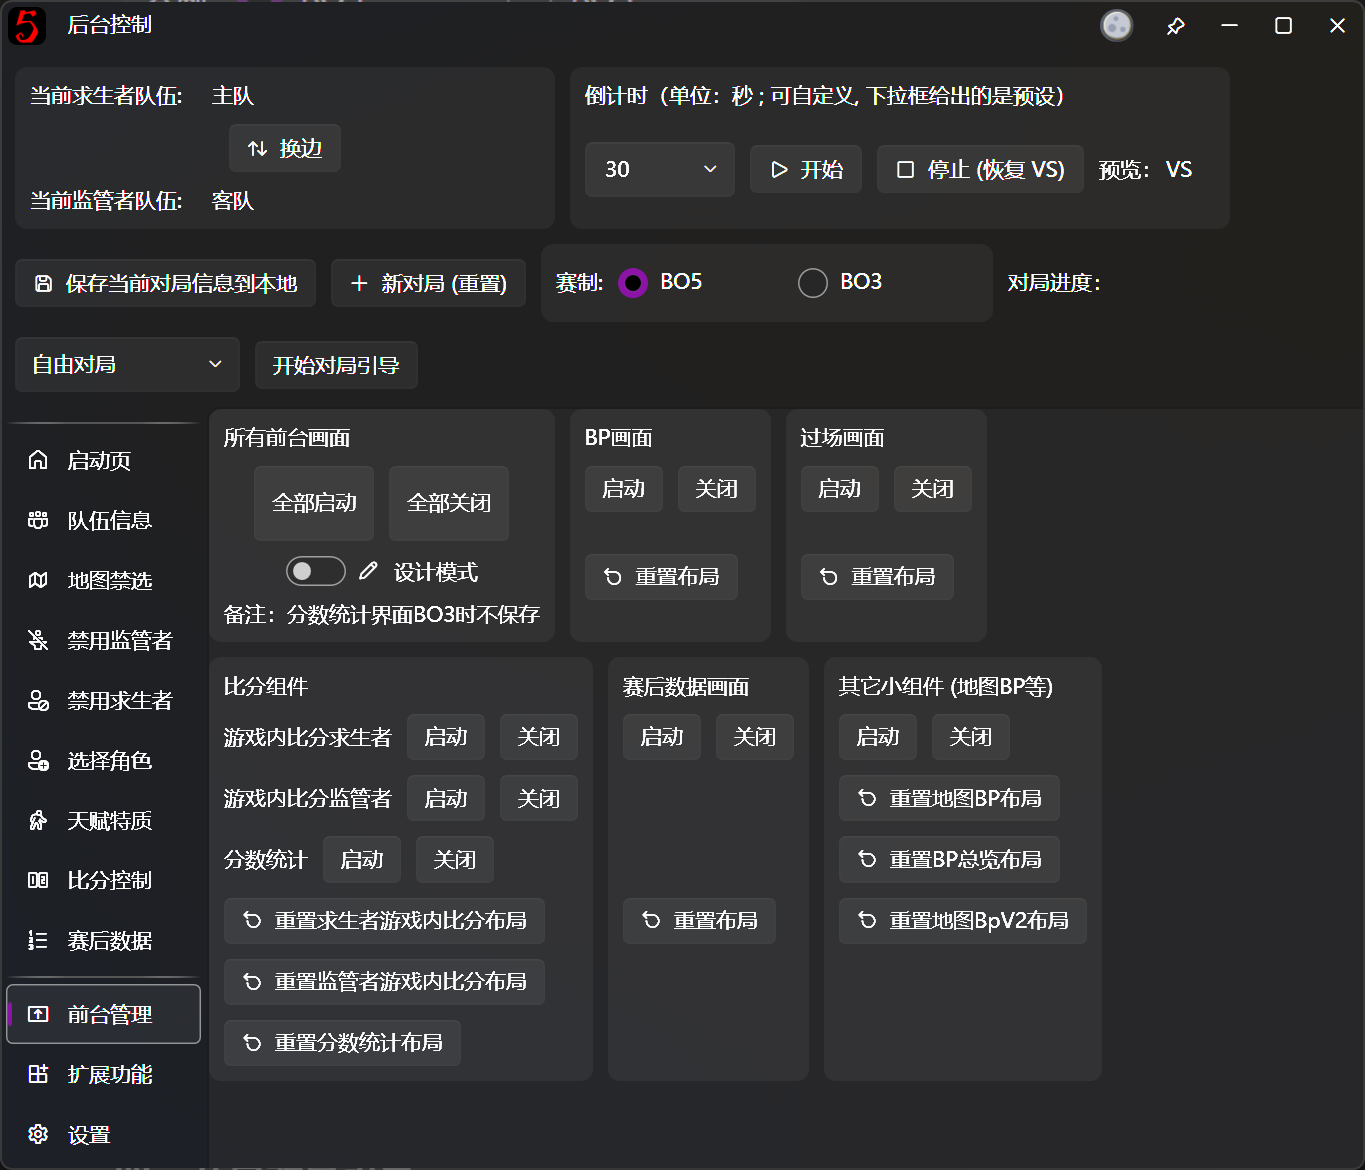Select the 地图禁选 map ban icon in sidebar
1365x1170 pixels.
coord(38,580)
